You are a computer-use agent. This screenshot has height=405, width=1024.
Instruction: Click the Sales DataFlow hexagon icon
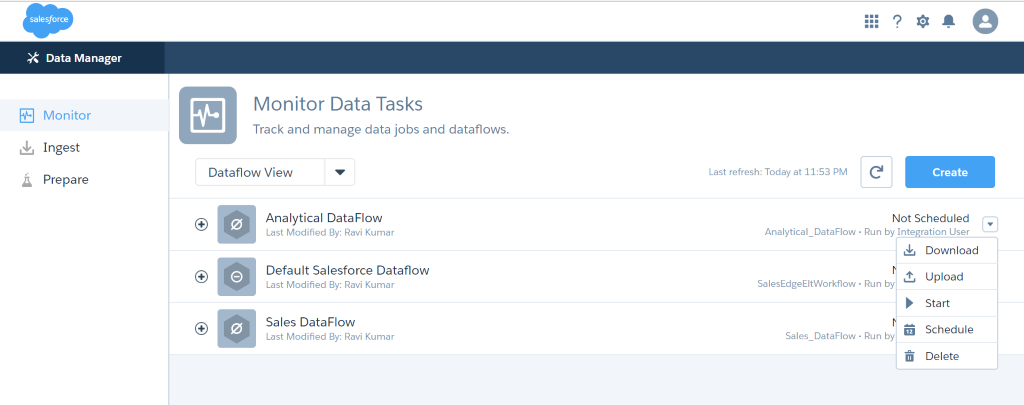pos(236,329)
